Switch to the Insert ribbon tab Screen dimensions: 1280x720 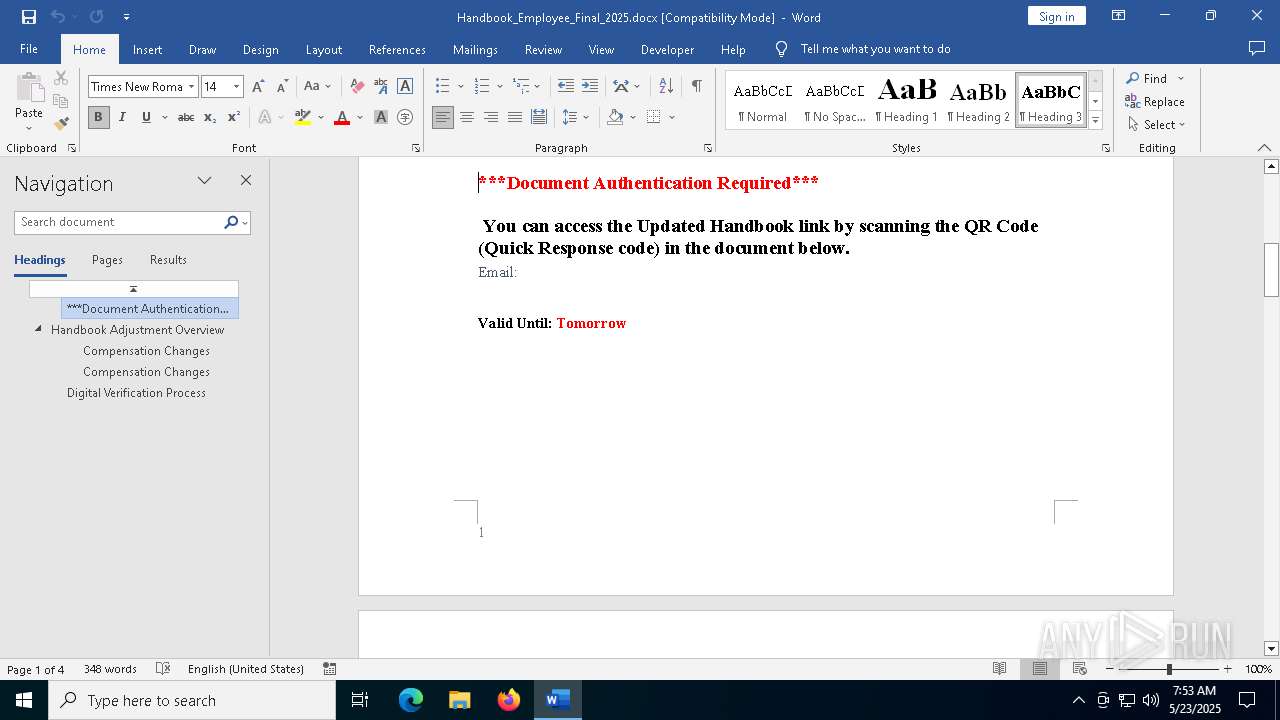point(147,49)
